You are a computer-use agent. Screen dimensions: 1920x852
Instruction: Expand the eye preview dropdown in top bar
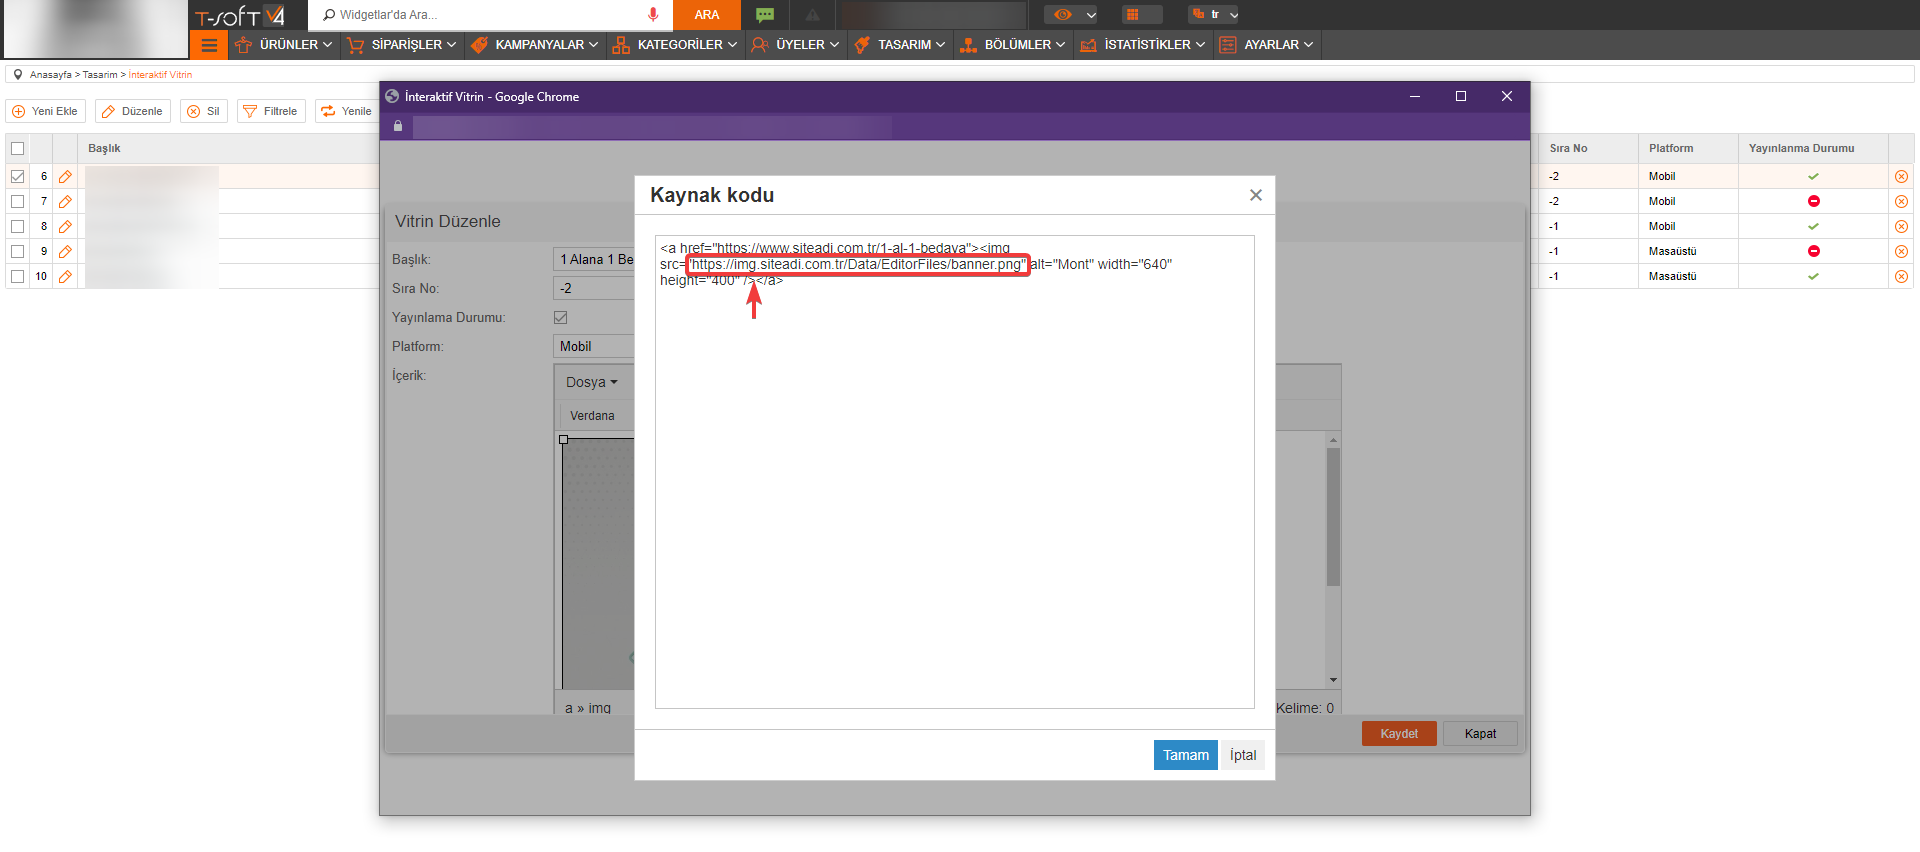(x=1071, y=15)
